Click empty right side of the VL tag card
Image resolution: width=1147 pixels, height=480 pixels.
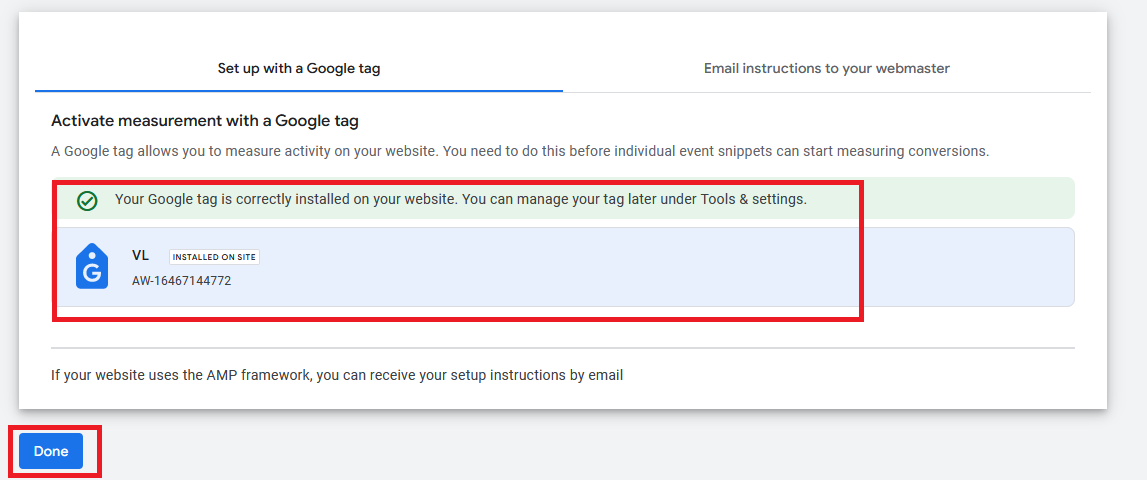coord(965,267)
